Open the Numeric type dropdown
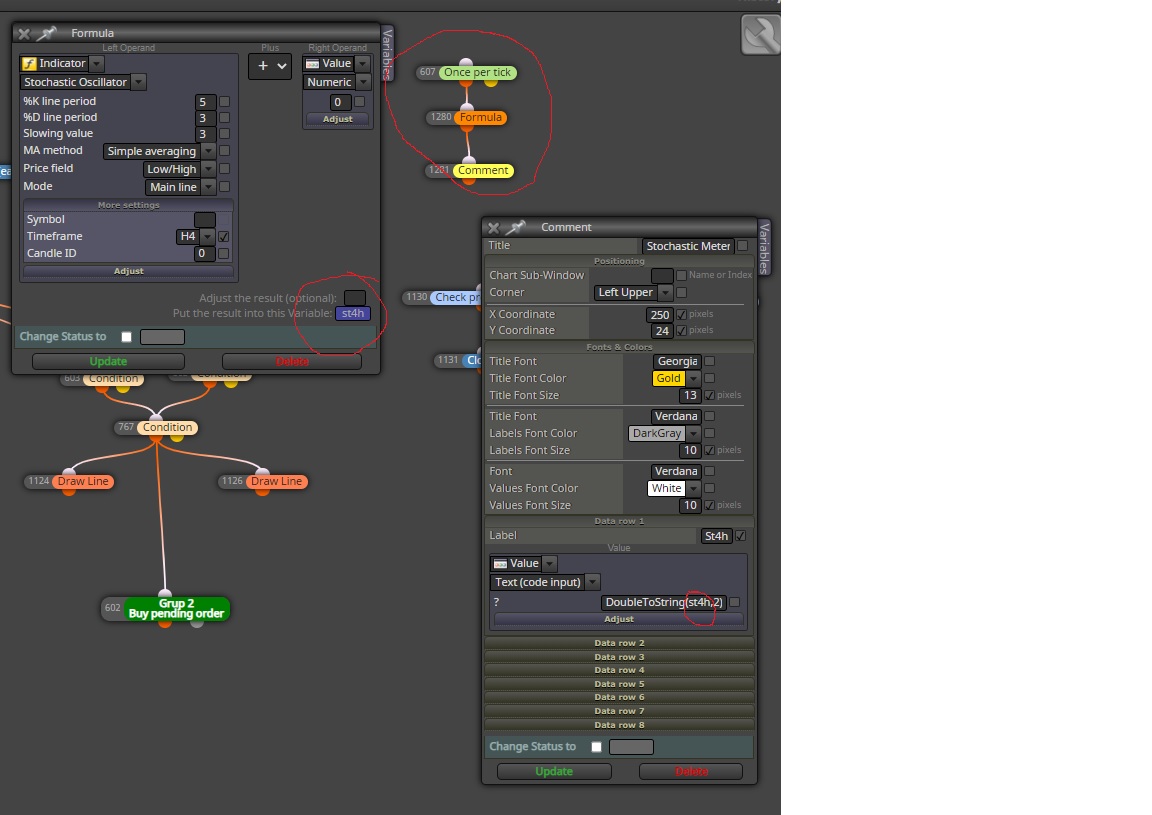 point(364,82)
